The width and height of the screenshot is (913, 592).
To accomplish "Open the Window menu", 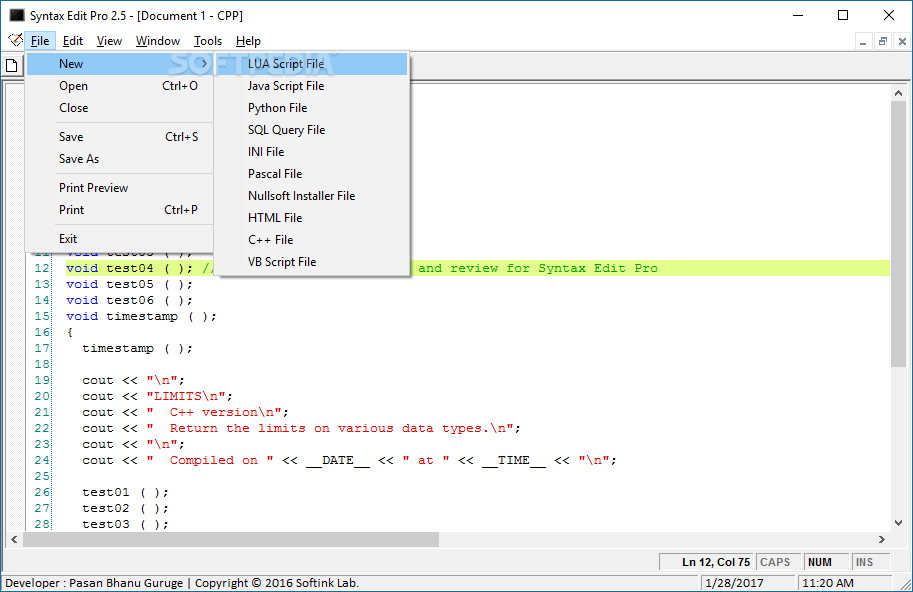I will pyautogui.click(x=158, y=41).
